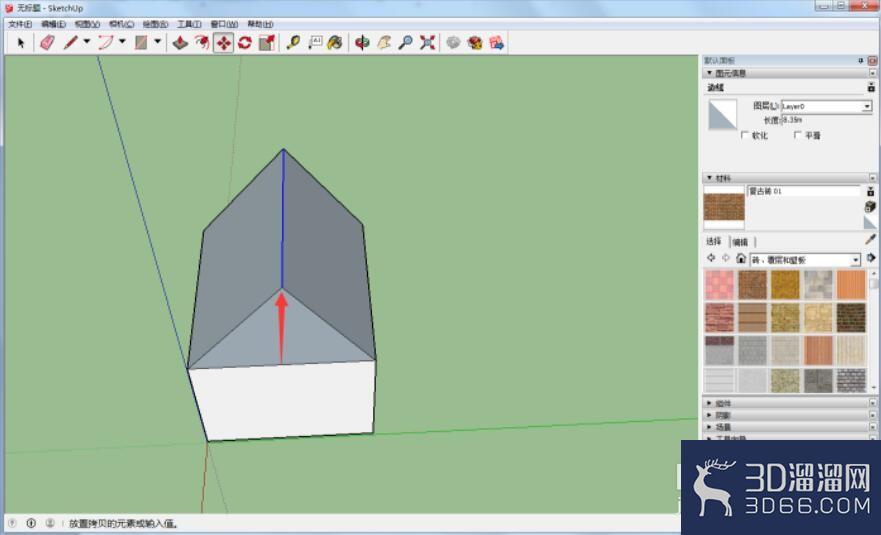Image resolution: width=881 pixels, height=535 pixels.
Task: Select the Rotate tool
Action: coord(245,43)
